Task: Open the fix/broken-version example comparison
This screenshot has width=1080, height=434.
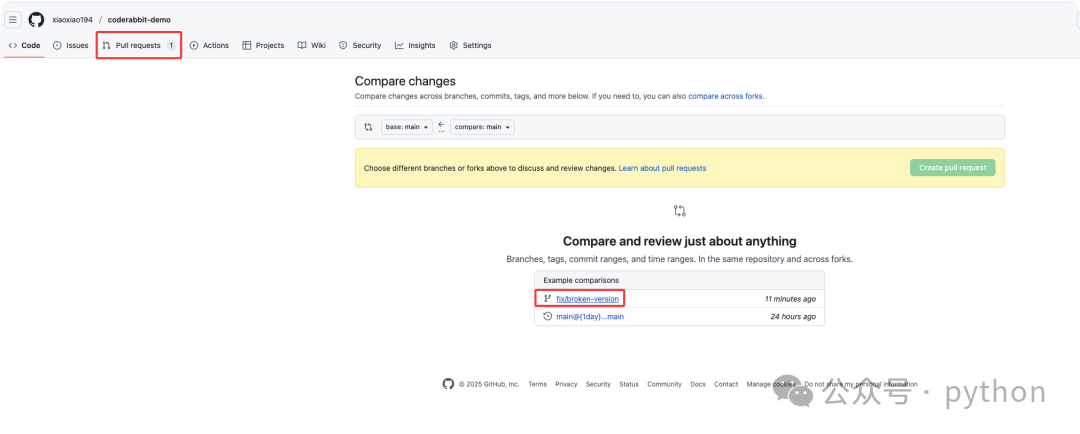Action: (x=588, y=299)
